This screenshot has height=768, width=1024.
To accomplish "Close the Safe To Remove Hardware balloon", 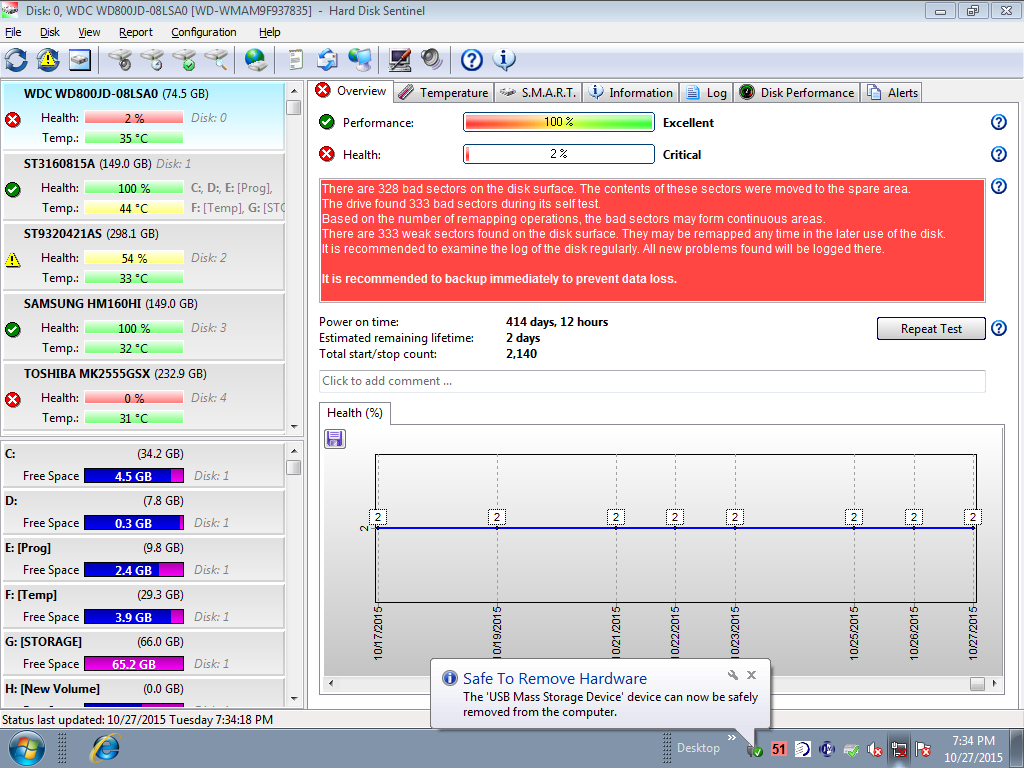I will pos(752,675).
